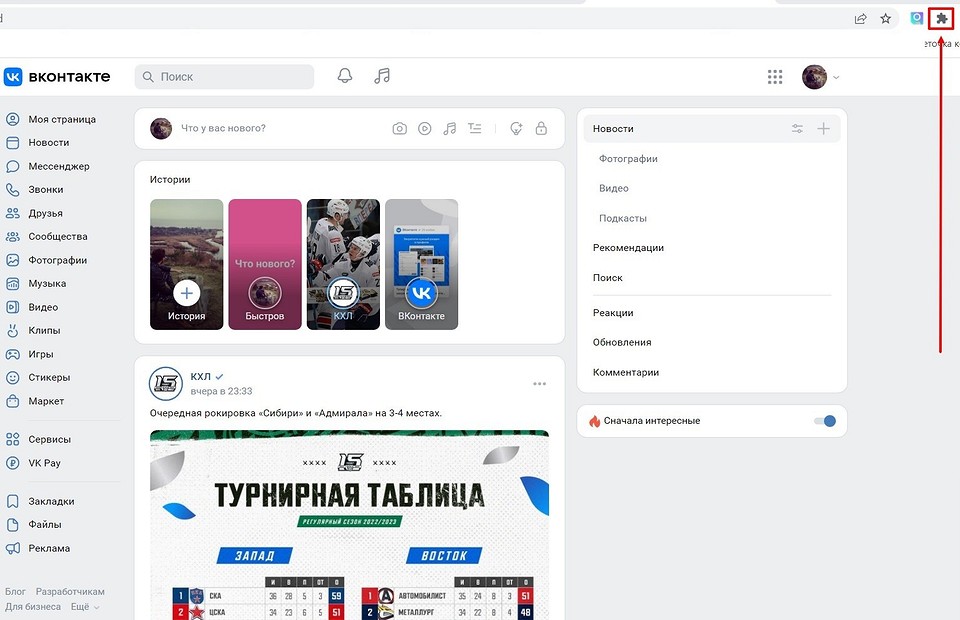Add a new tab with the plus icon
Viewport: 960px width, 620px height.
[823, 129]
